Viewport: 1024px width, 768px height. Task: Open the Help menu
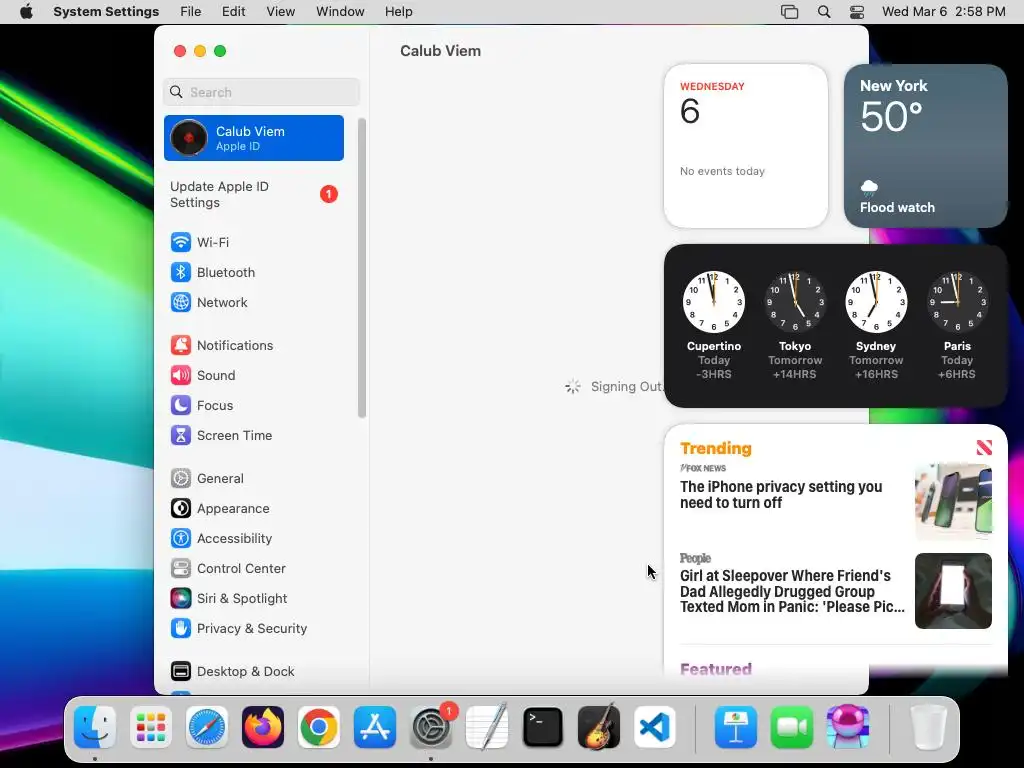click(398, 12)
